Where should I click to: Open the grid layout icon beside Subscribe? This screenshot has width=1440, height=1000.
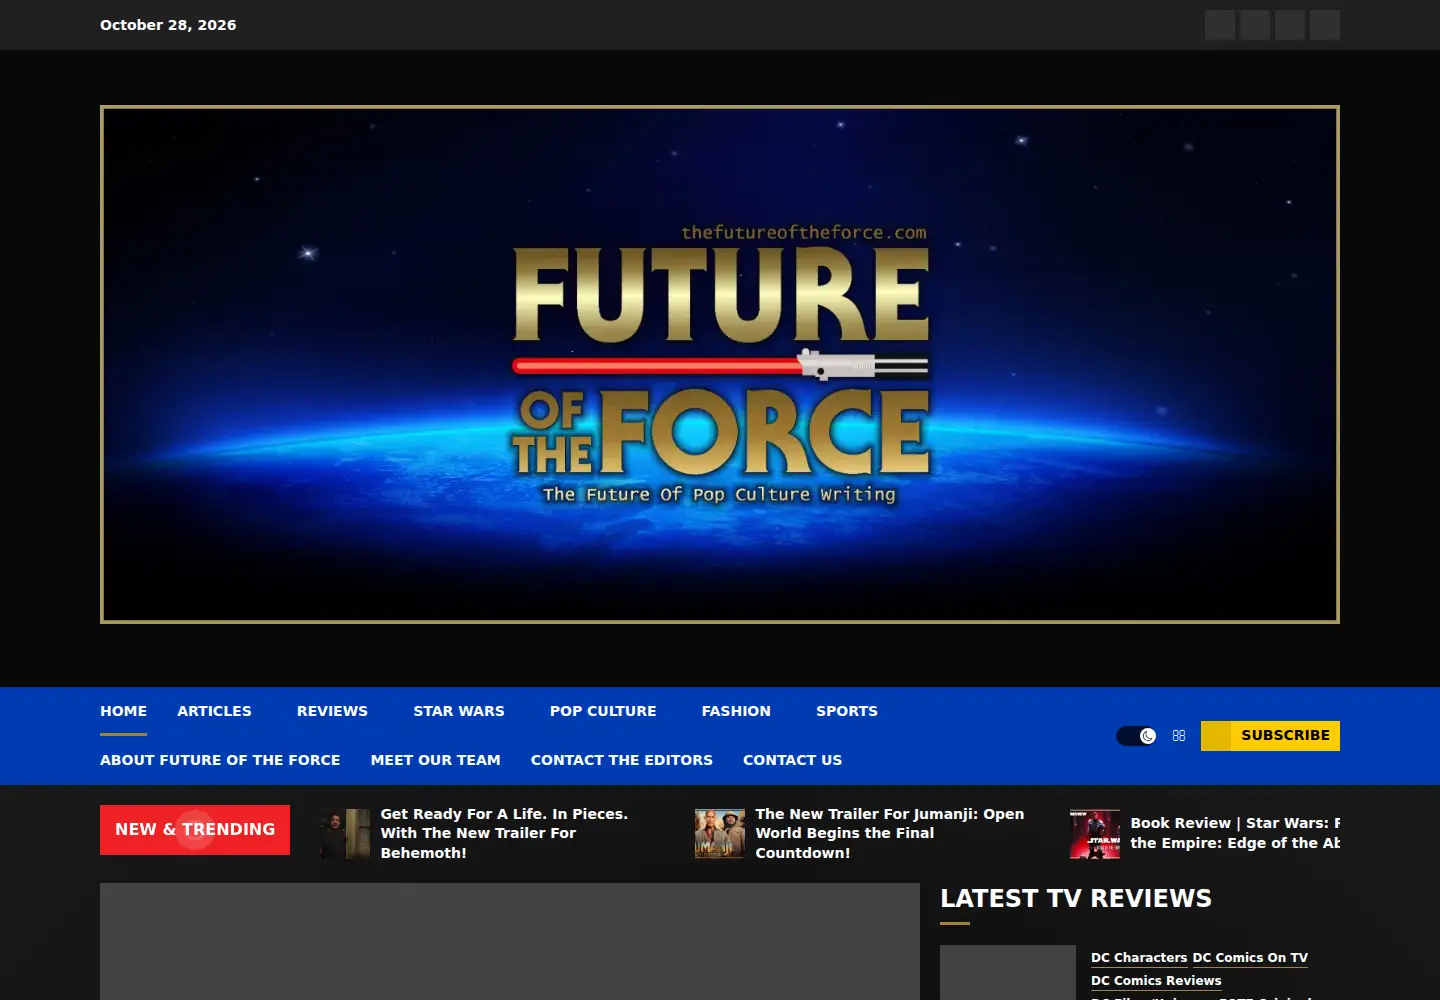click(x=1179, y=736)
